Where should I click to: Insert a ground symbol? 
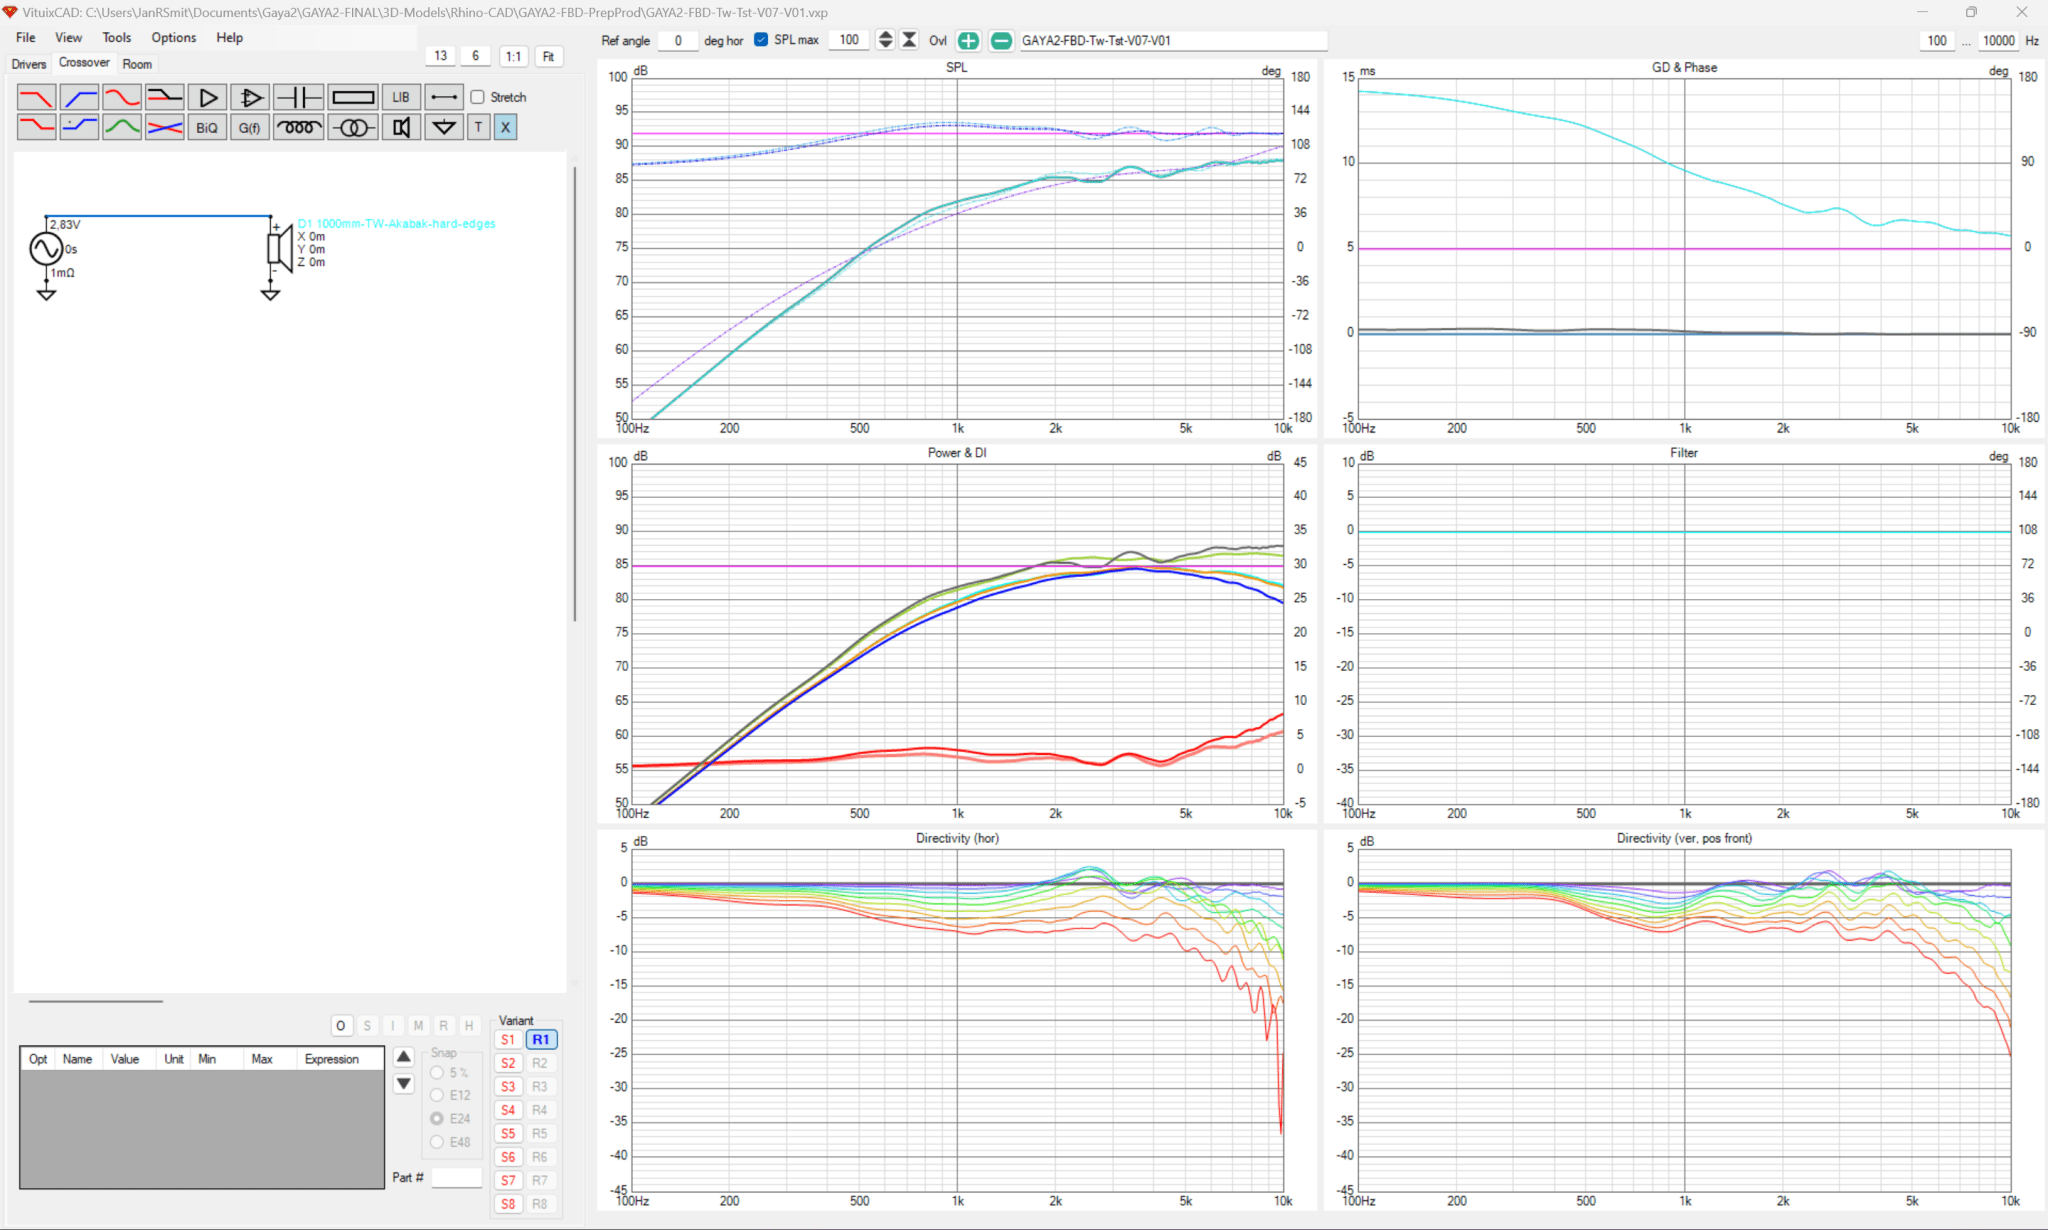coord(444,127)
